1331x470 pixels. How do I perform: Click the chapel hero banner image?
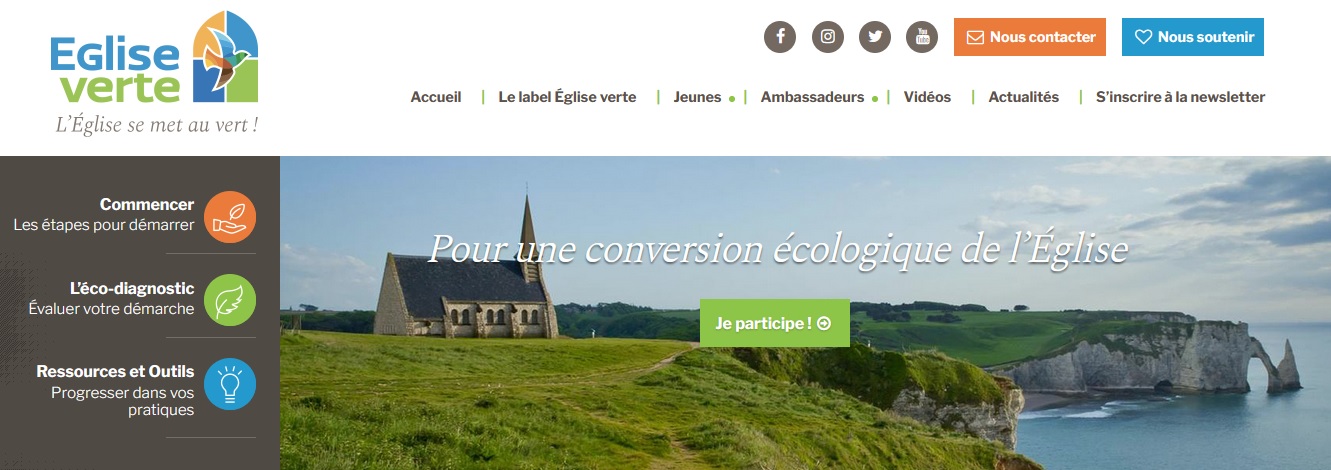(805, 313)
